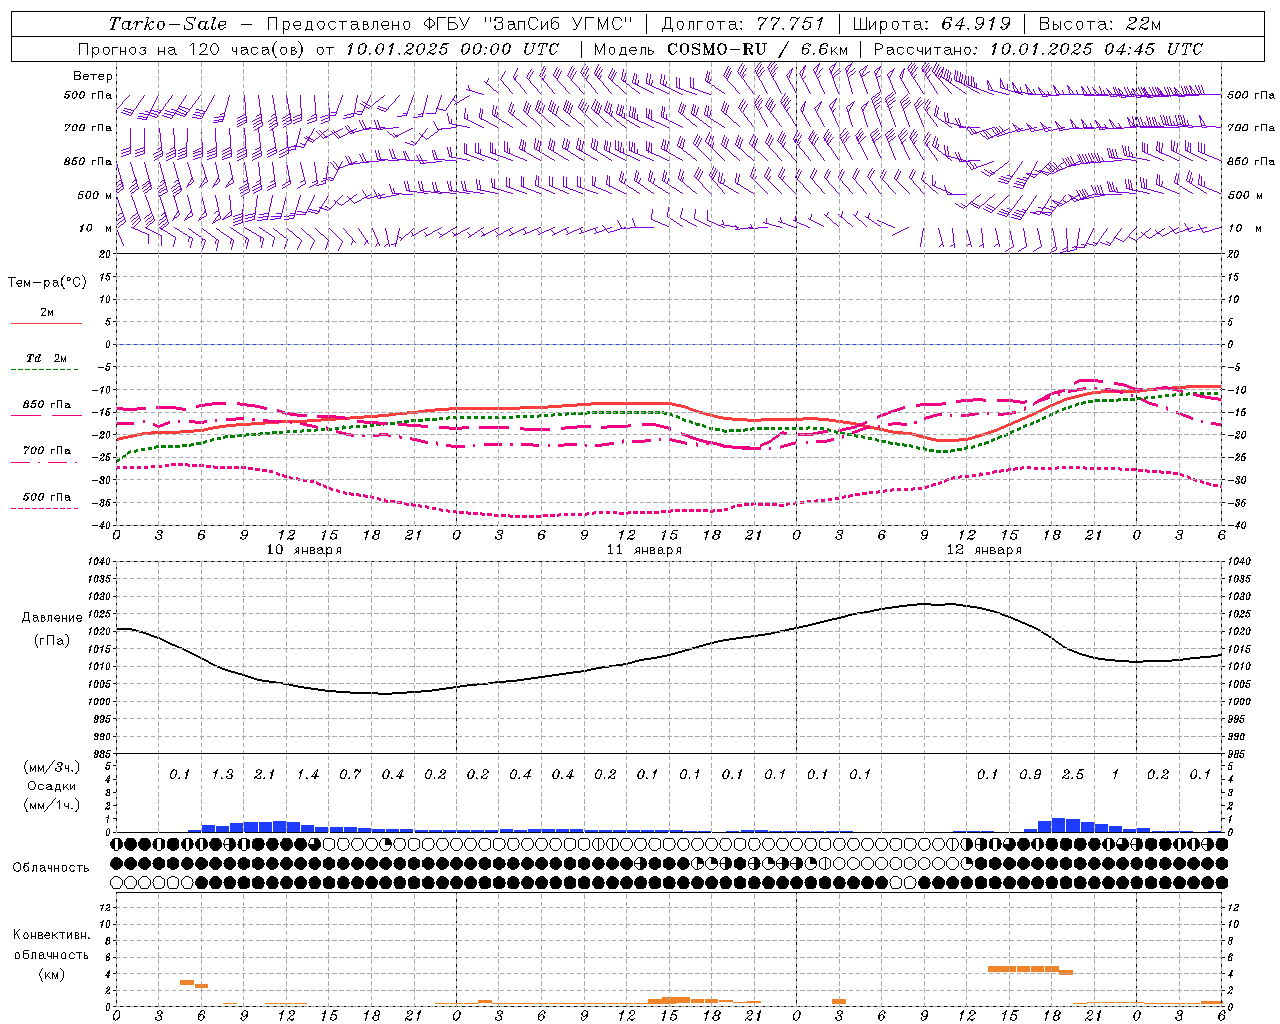Click the 2.5 precipitation value

click(1073, 775)
